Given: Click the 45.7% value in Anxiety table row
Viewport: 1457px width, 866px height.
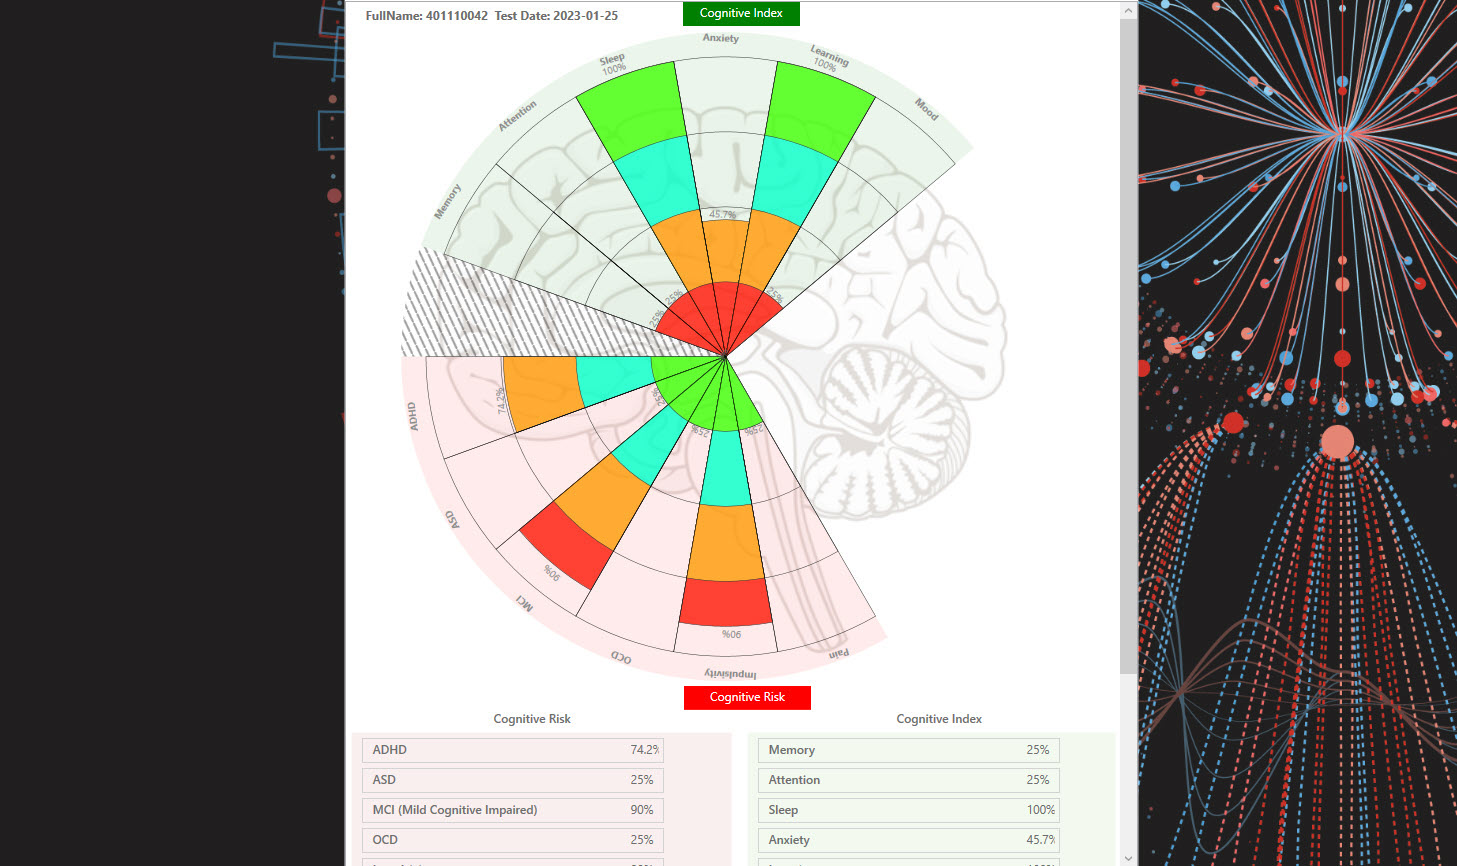Looking at the screenshot, I should [x=1040, y=840].
